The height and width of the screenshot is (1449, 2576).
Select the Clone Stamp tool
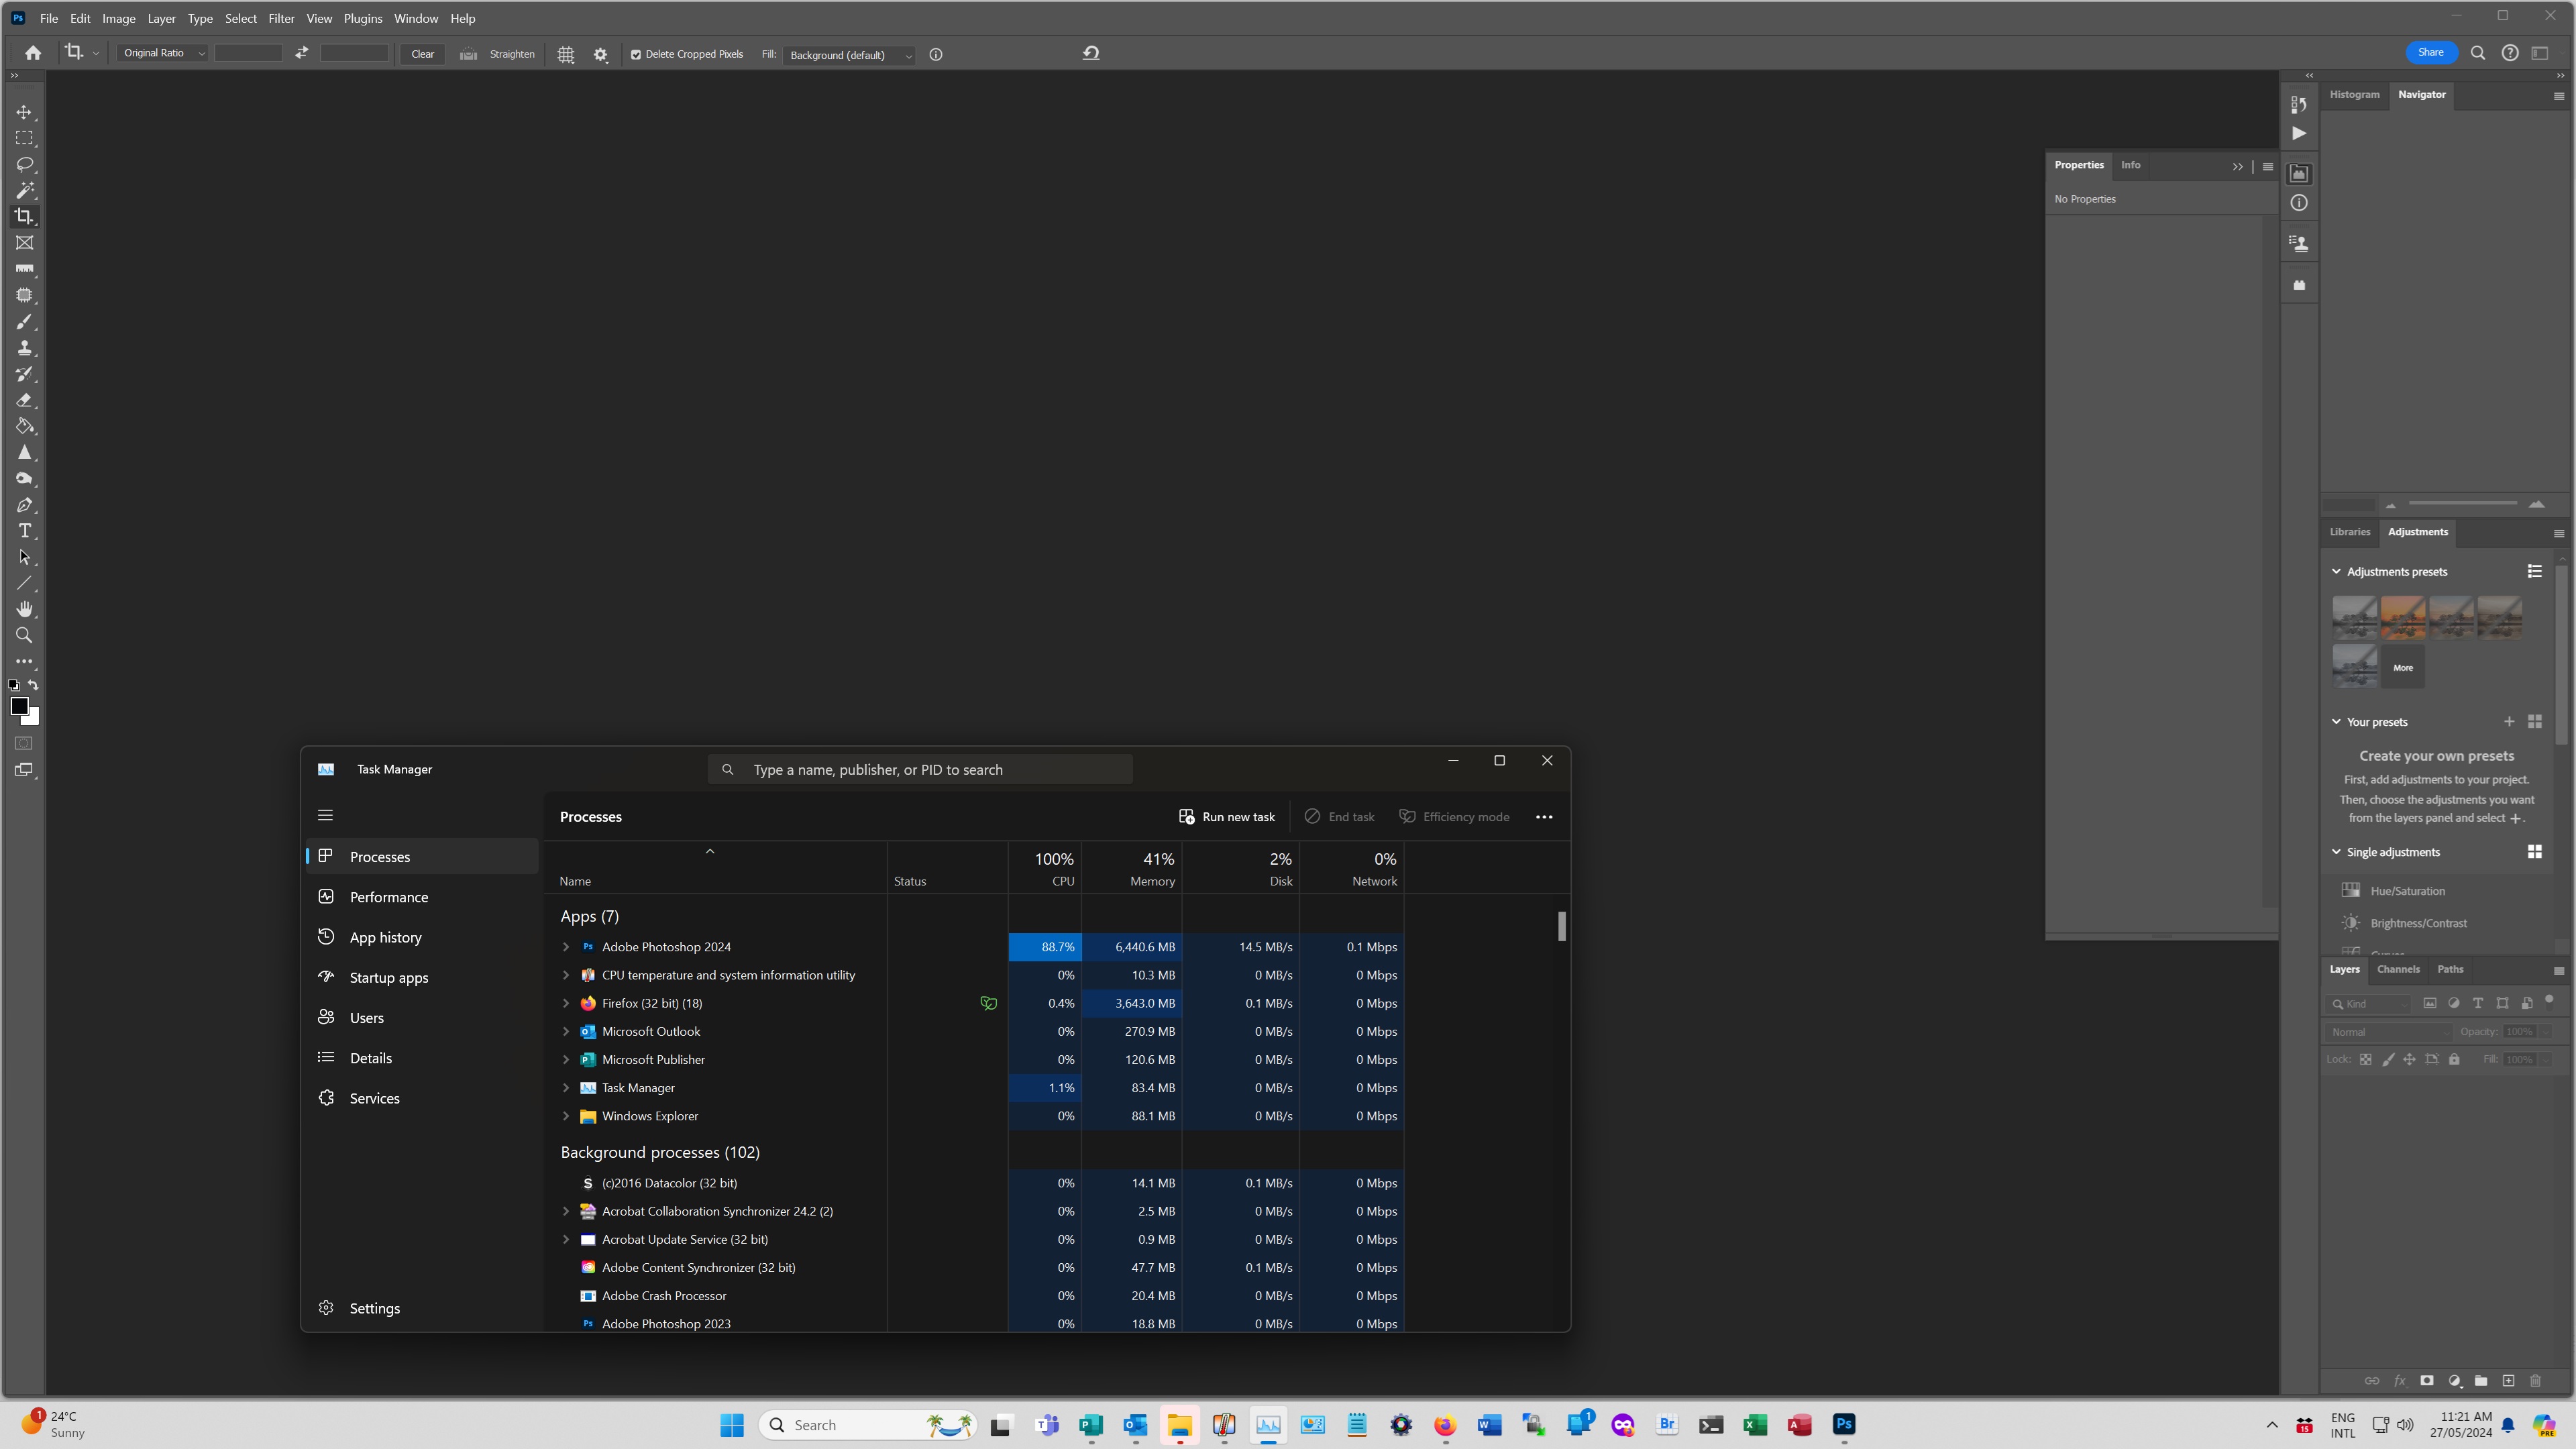click(25, 348)
